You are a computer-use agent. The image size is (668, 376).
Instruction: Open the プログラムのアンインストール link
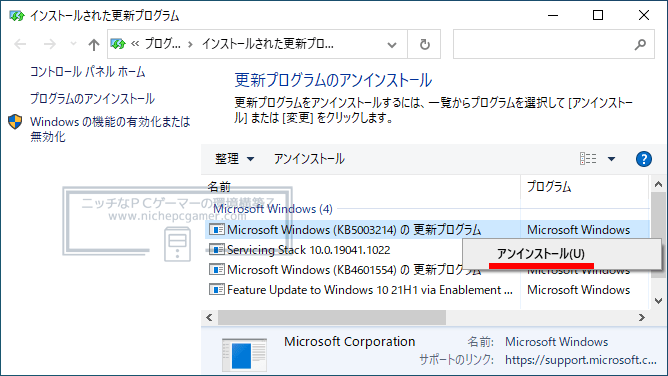pyautogui.click(x=92, y=98)
